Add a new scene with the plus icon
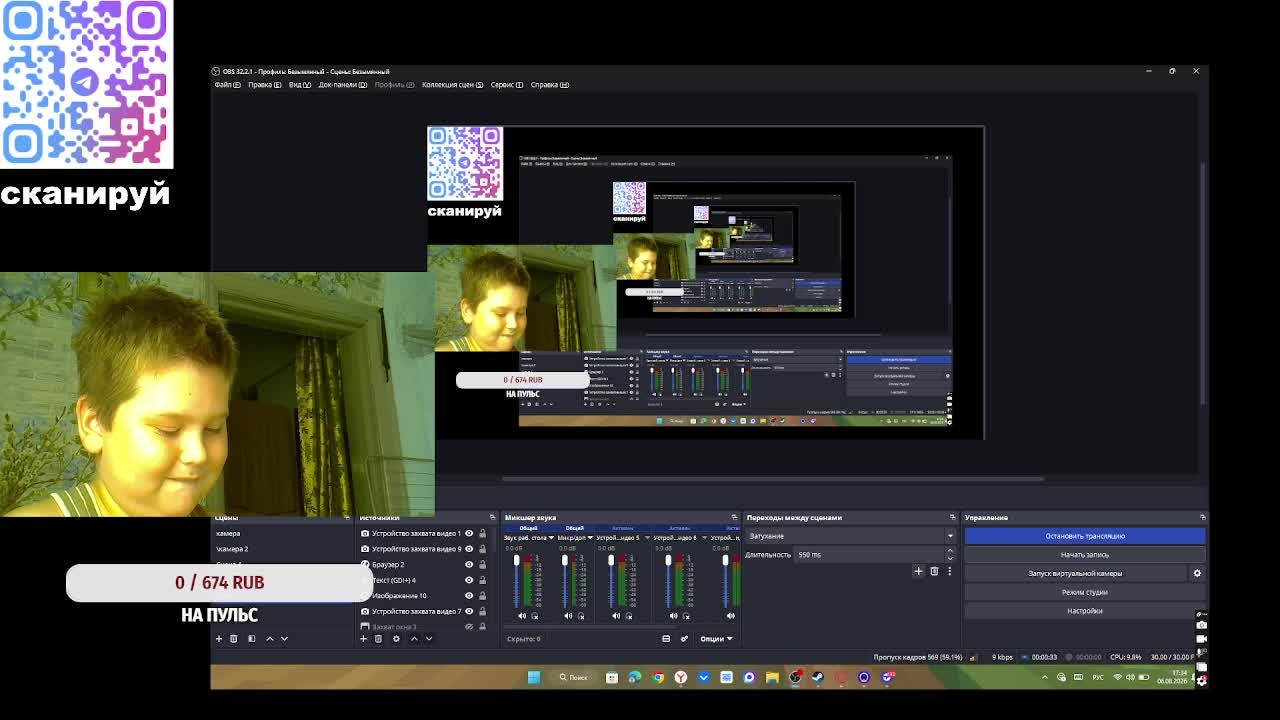Screen dimensions: 1280x720 click(219, 638)
